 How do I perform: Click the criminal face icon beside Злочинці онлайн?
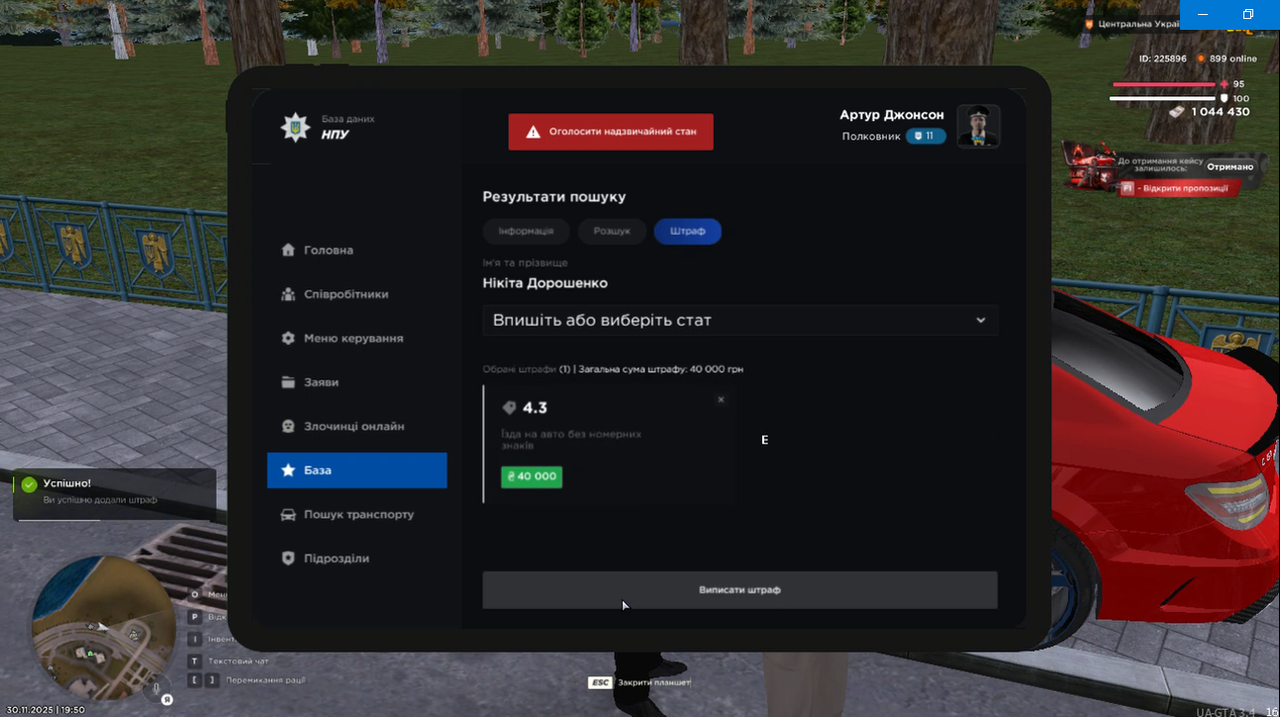(288, 426)
